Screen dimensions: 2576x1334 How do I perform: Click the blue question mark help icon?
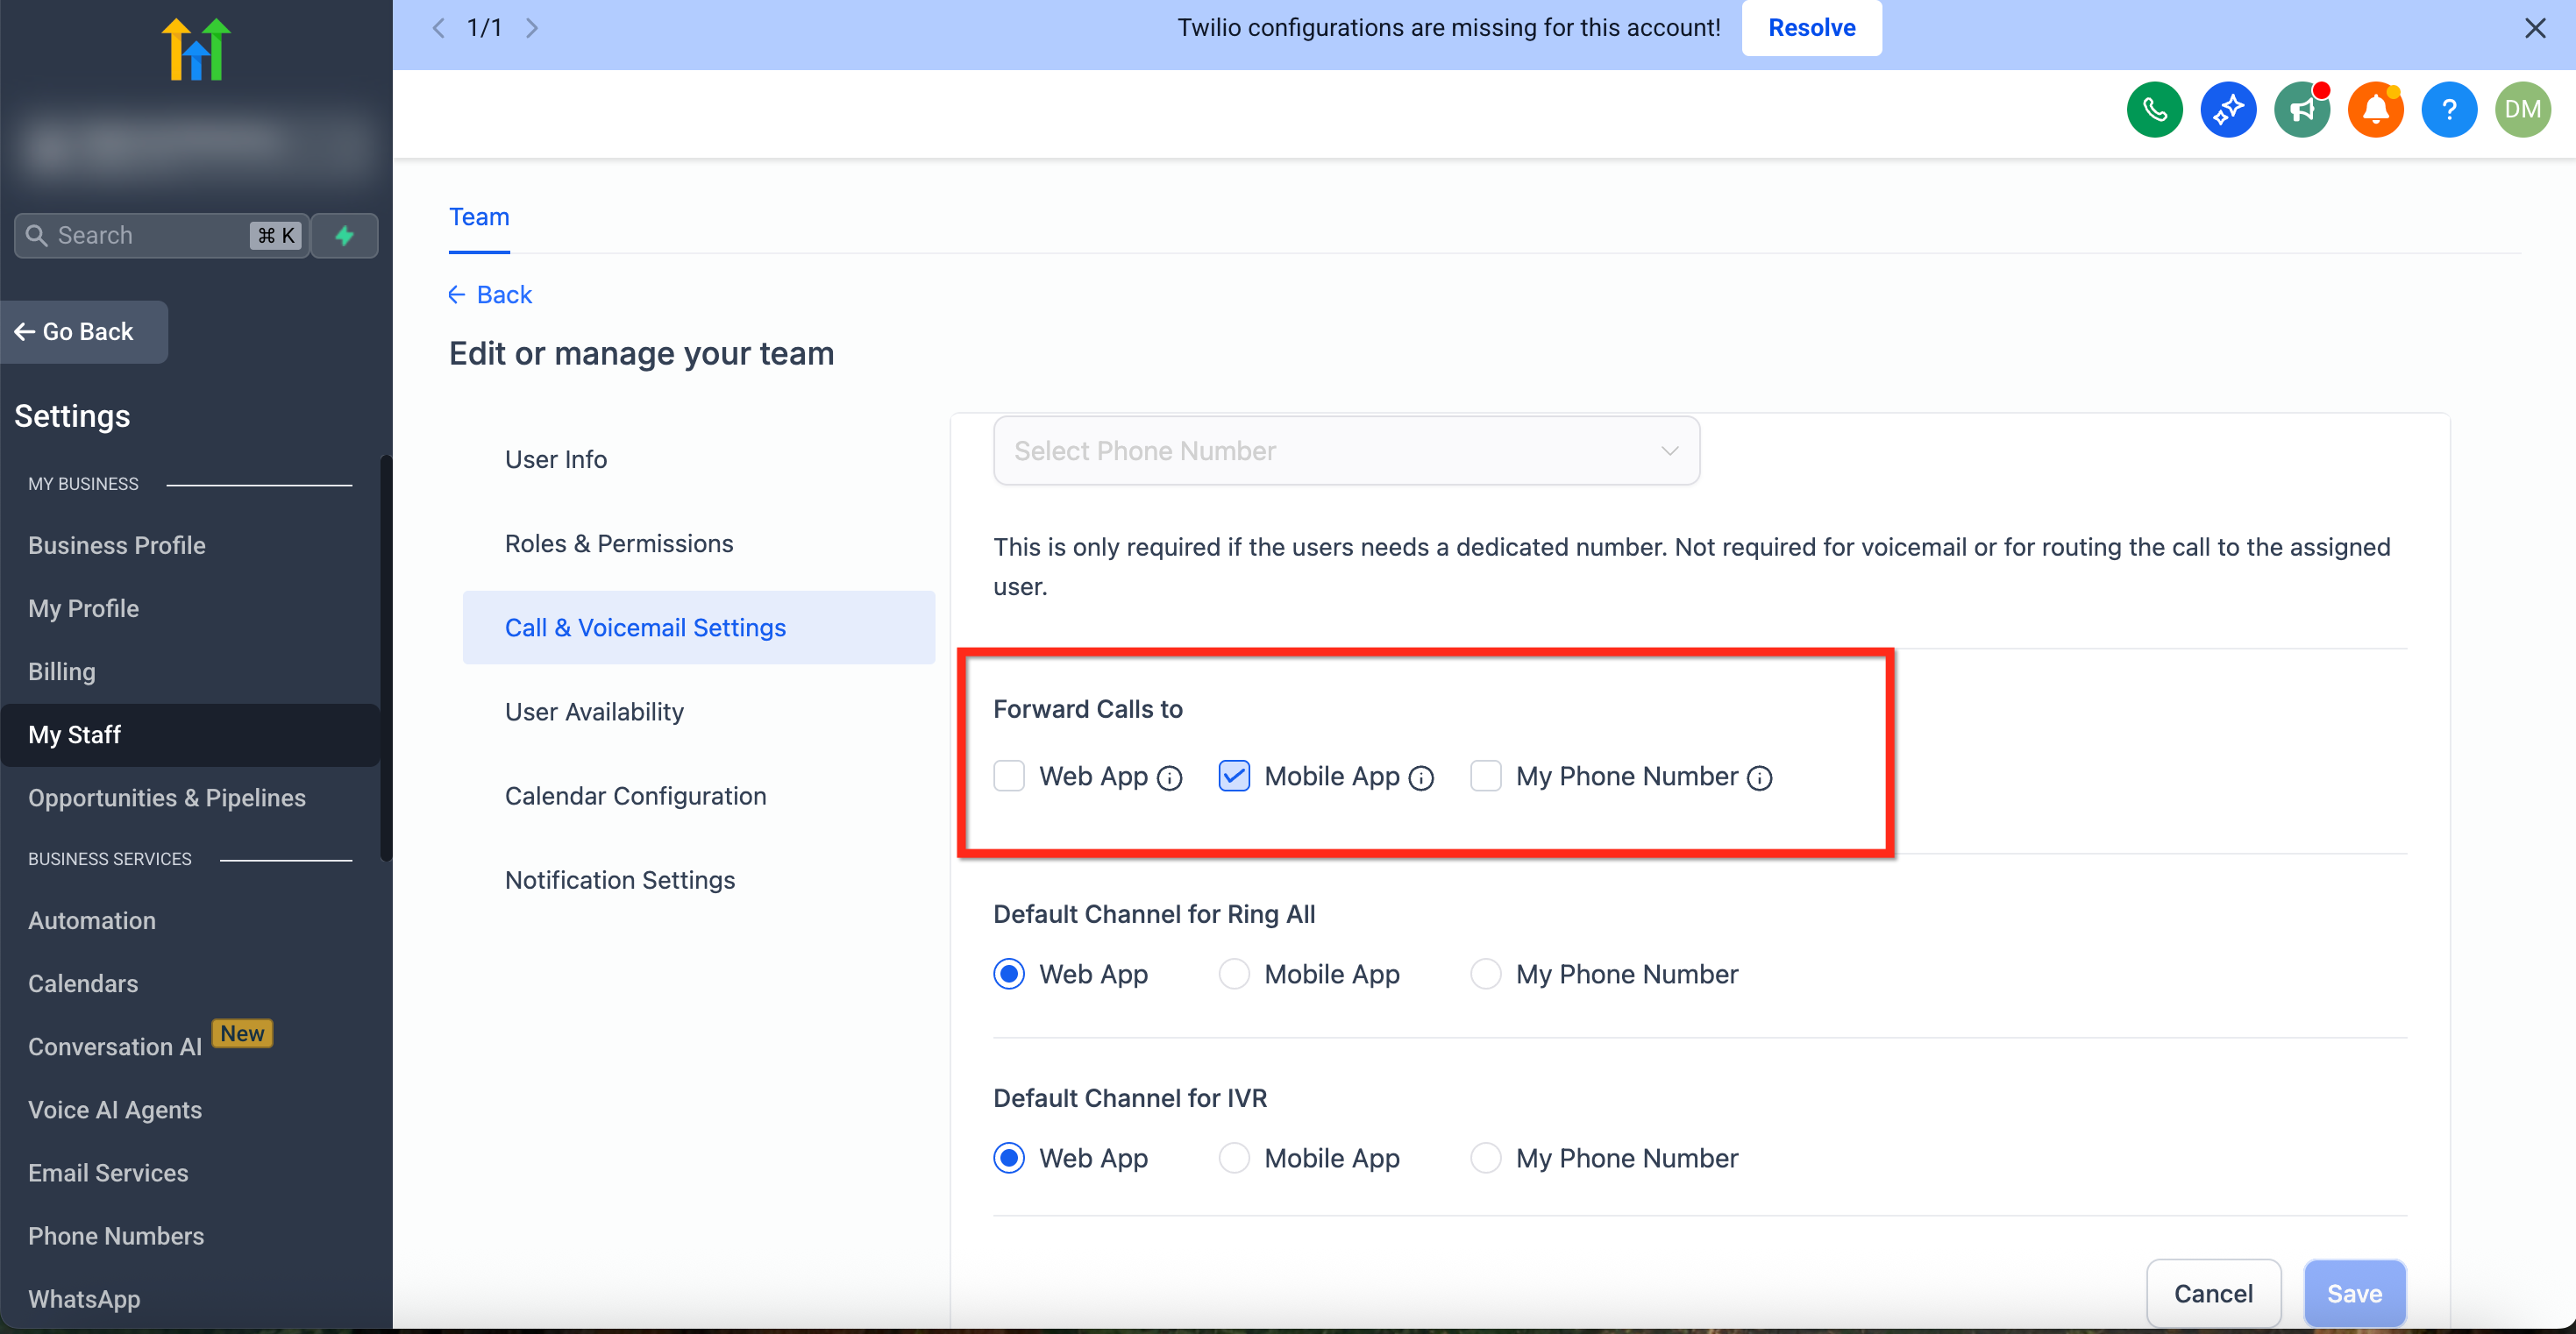(x=2448, y=109)
